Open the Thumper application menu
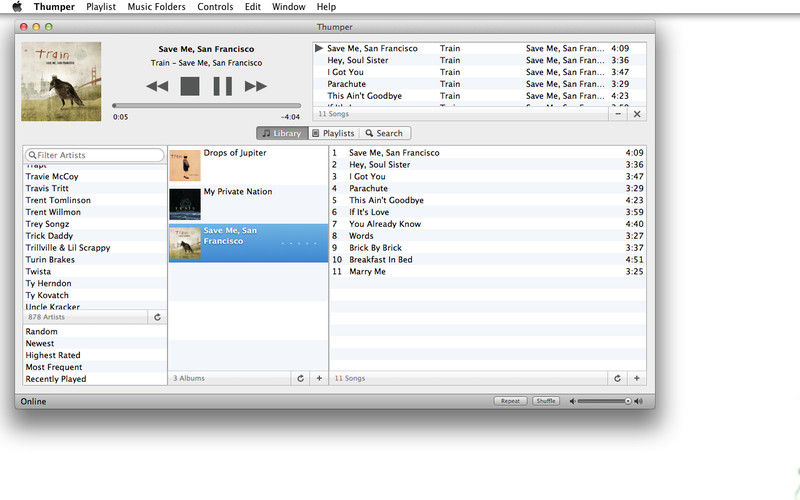Viewport: 800px width, 500px height. coord(54,7)
